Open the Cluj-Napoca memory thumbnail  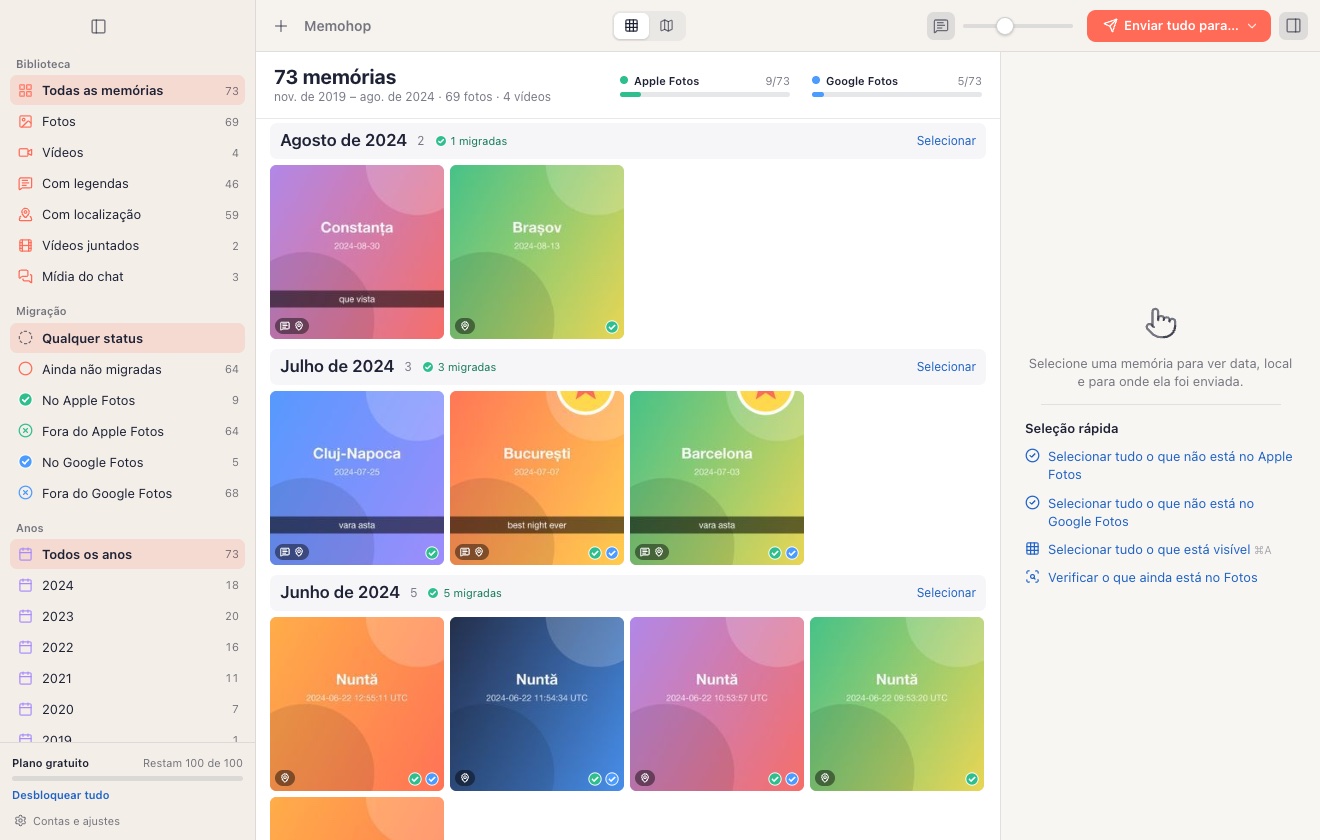tap(357, 478)
